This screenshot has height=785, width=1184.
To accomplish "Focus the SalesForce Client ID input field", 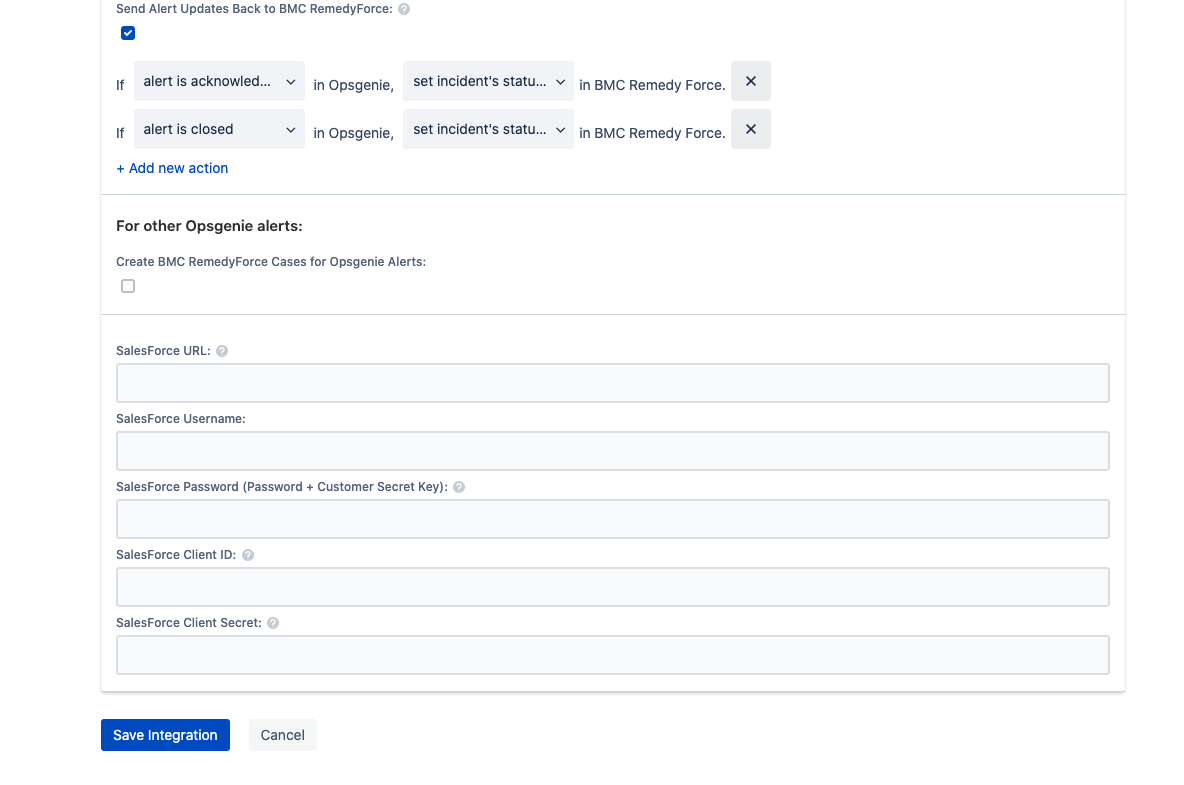I will tap(612, 586).
